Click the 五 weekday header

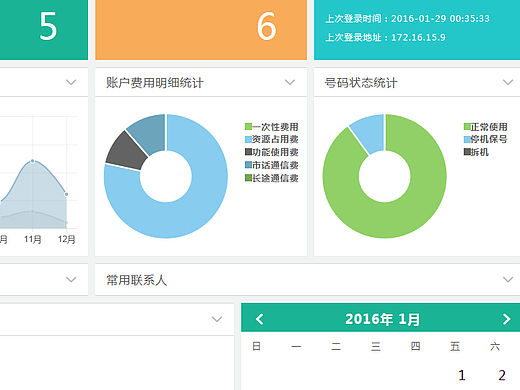pos(455,346)
